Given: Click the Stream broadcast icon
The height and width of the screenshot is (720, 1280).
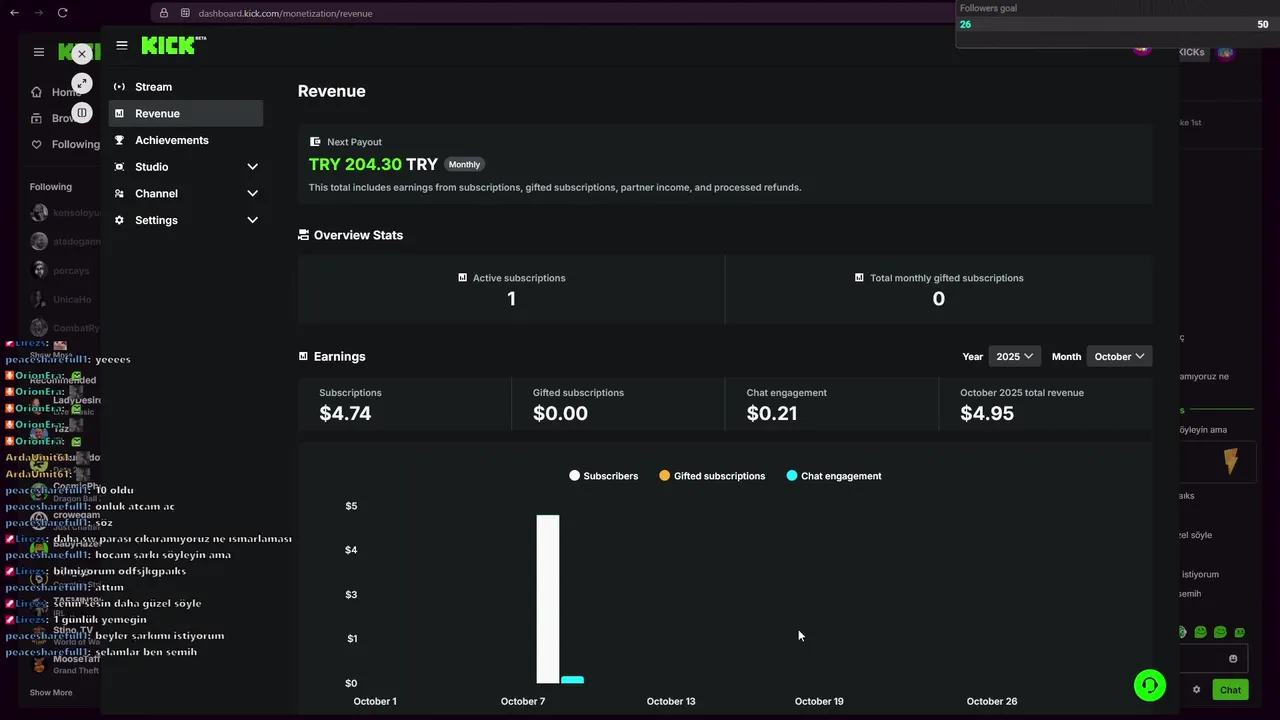Looking at the screenshot, I should coord(119,87).
